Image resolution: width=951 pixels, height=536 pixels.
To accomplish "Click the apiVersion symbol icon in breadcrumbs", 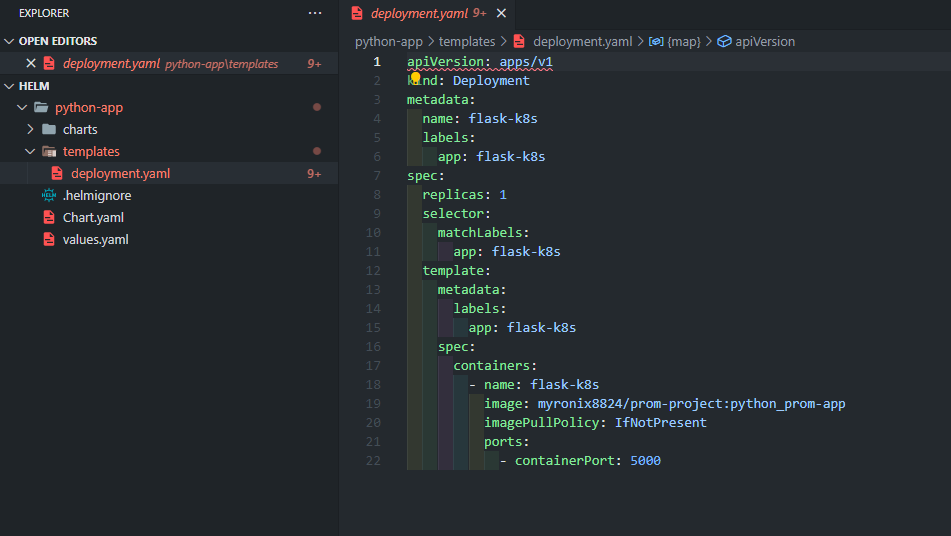I will 725,42.
